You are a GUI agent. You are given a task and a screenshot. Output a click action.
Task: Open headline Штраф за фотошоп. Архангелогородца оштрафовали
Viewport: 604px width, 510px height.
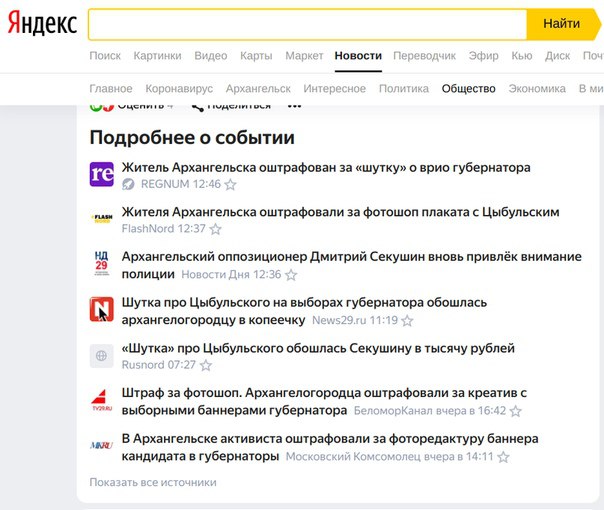tap(324, 401)
